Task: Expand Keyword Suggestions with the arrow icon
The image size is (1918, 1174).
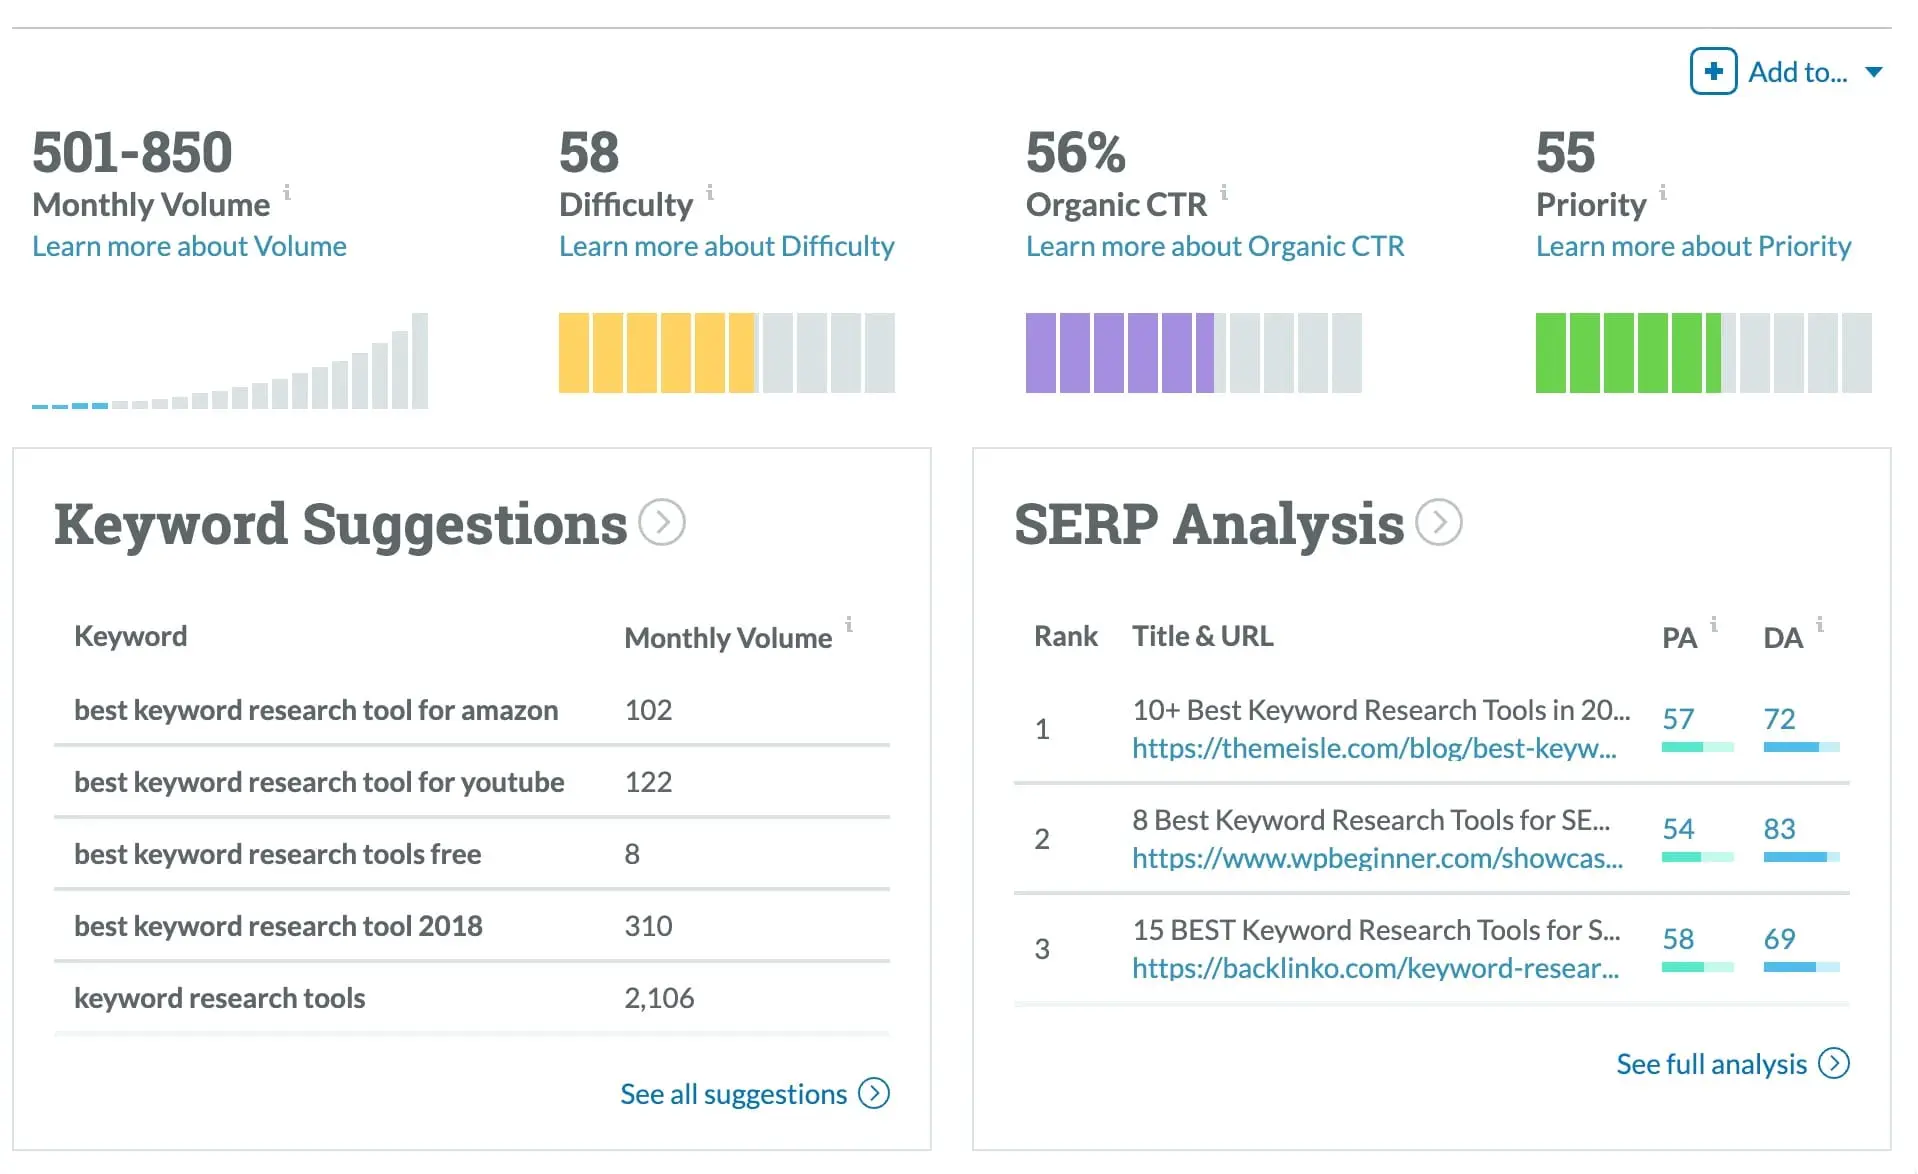Action: (x=662, y=522)
